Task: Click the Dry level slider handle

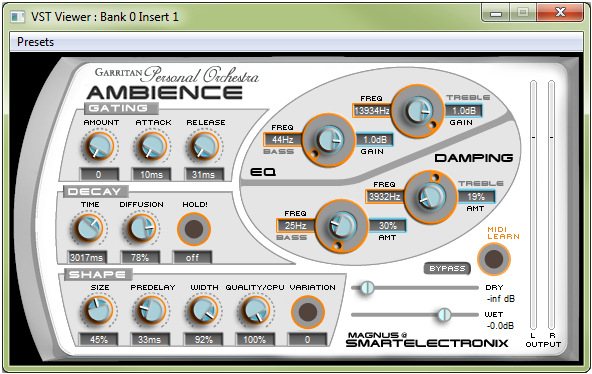Action: click(367, 288)
